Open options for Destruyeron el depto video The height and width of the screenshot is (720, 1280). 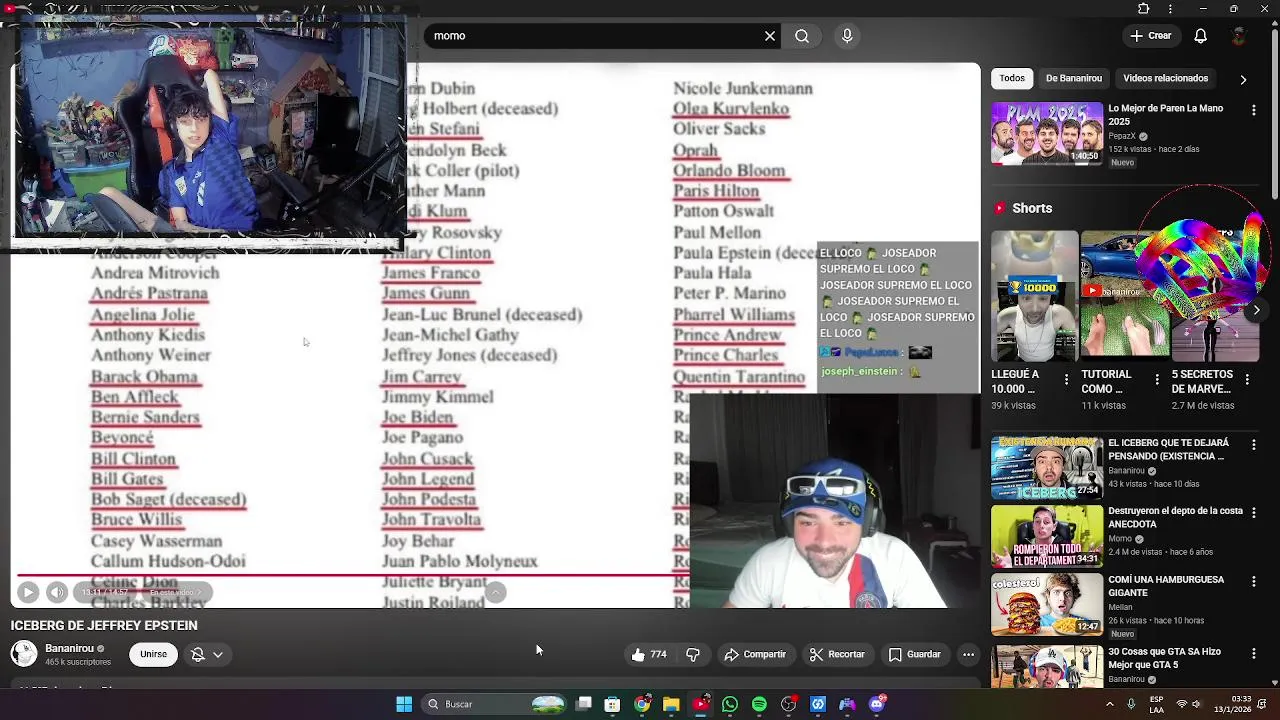click(1254, 512)
